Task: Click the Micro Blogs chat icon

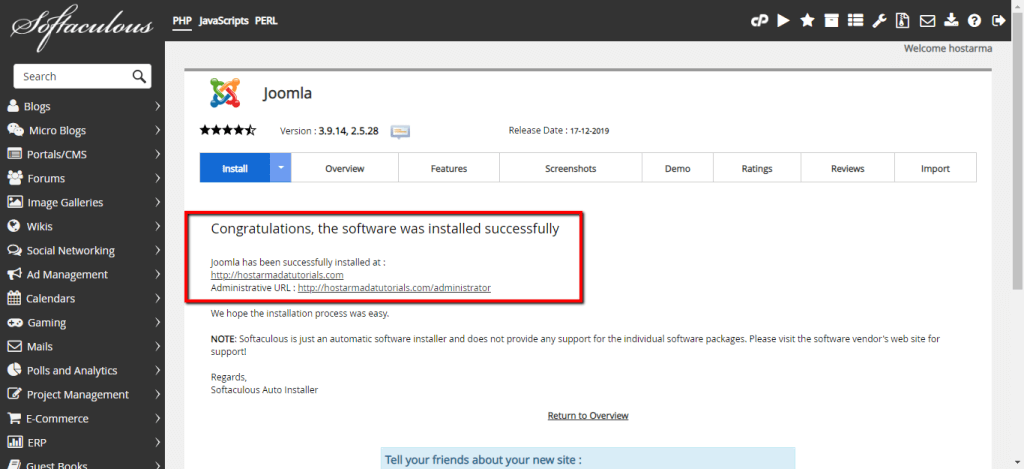Action: (x=15, y=130)
